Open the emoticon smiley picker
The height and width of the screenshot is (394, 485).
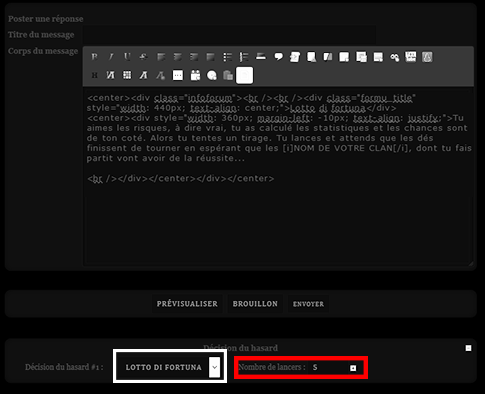coord(212,76)
